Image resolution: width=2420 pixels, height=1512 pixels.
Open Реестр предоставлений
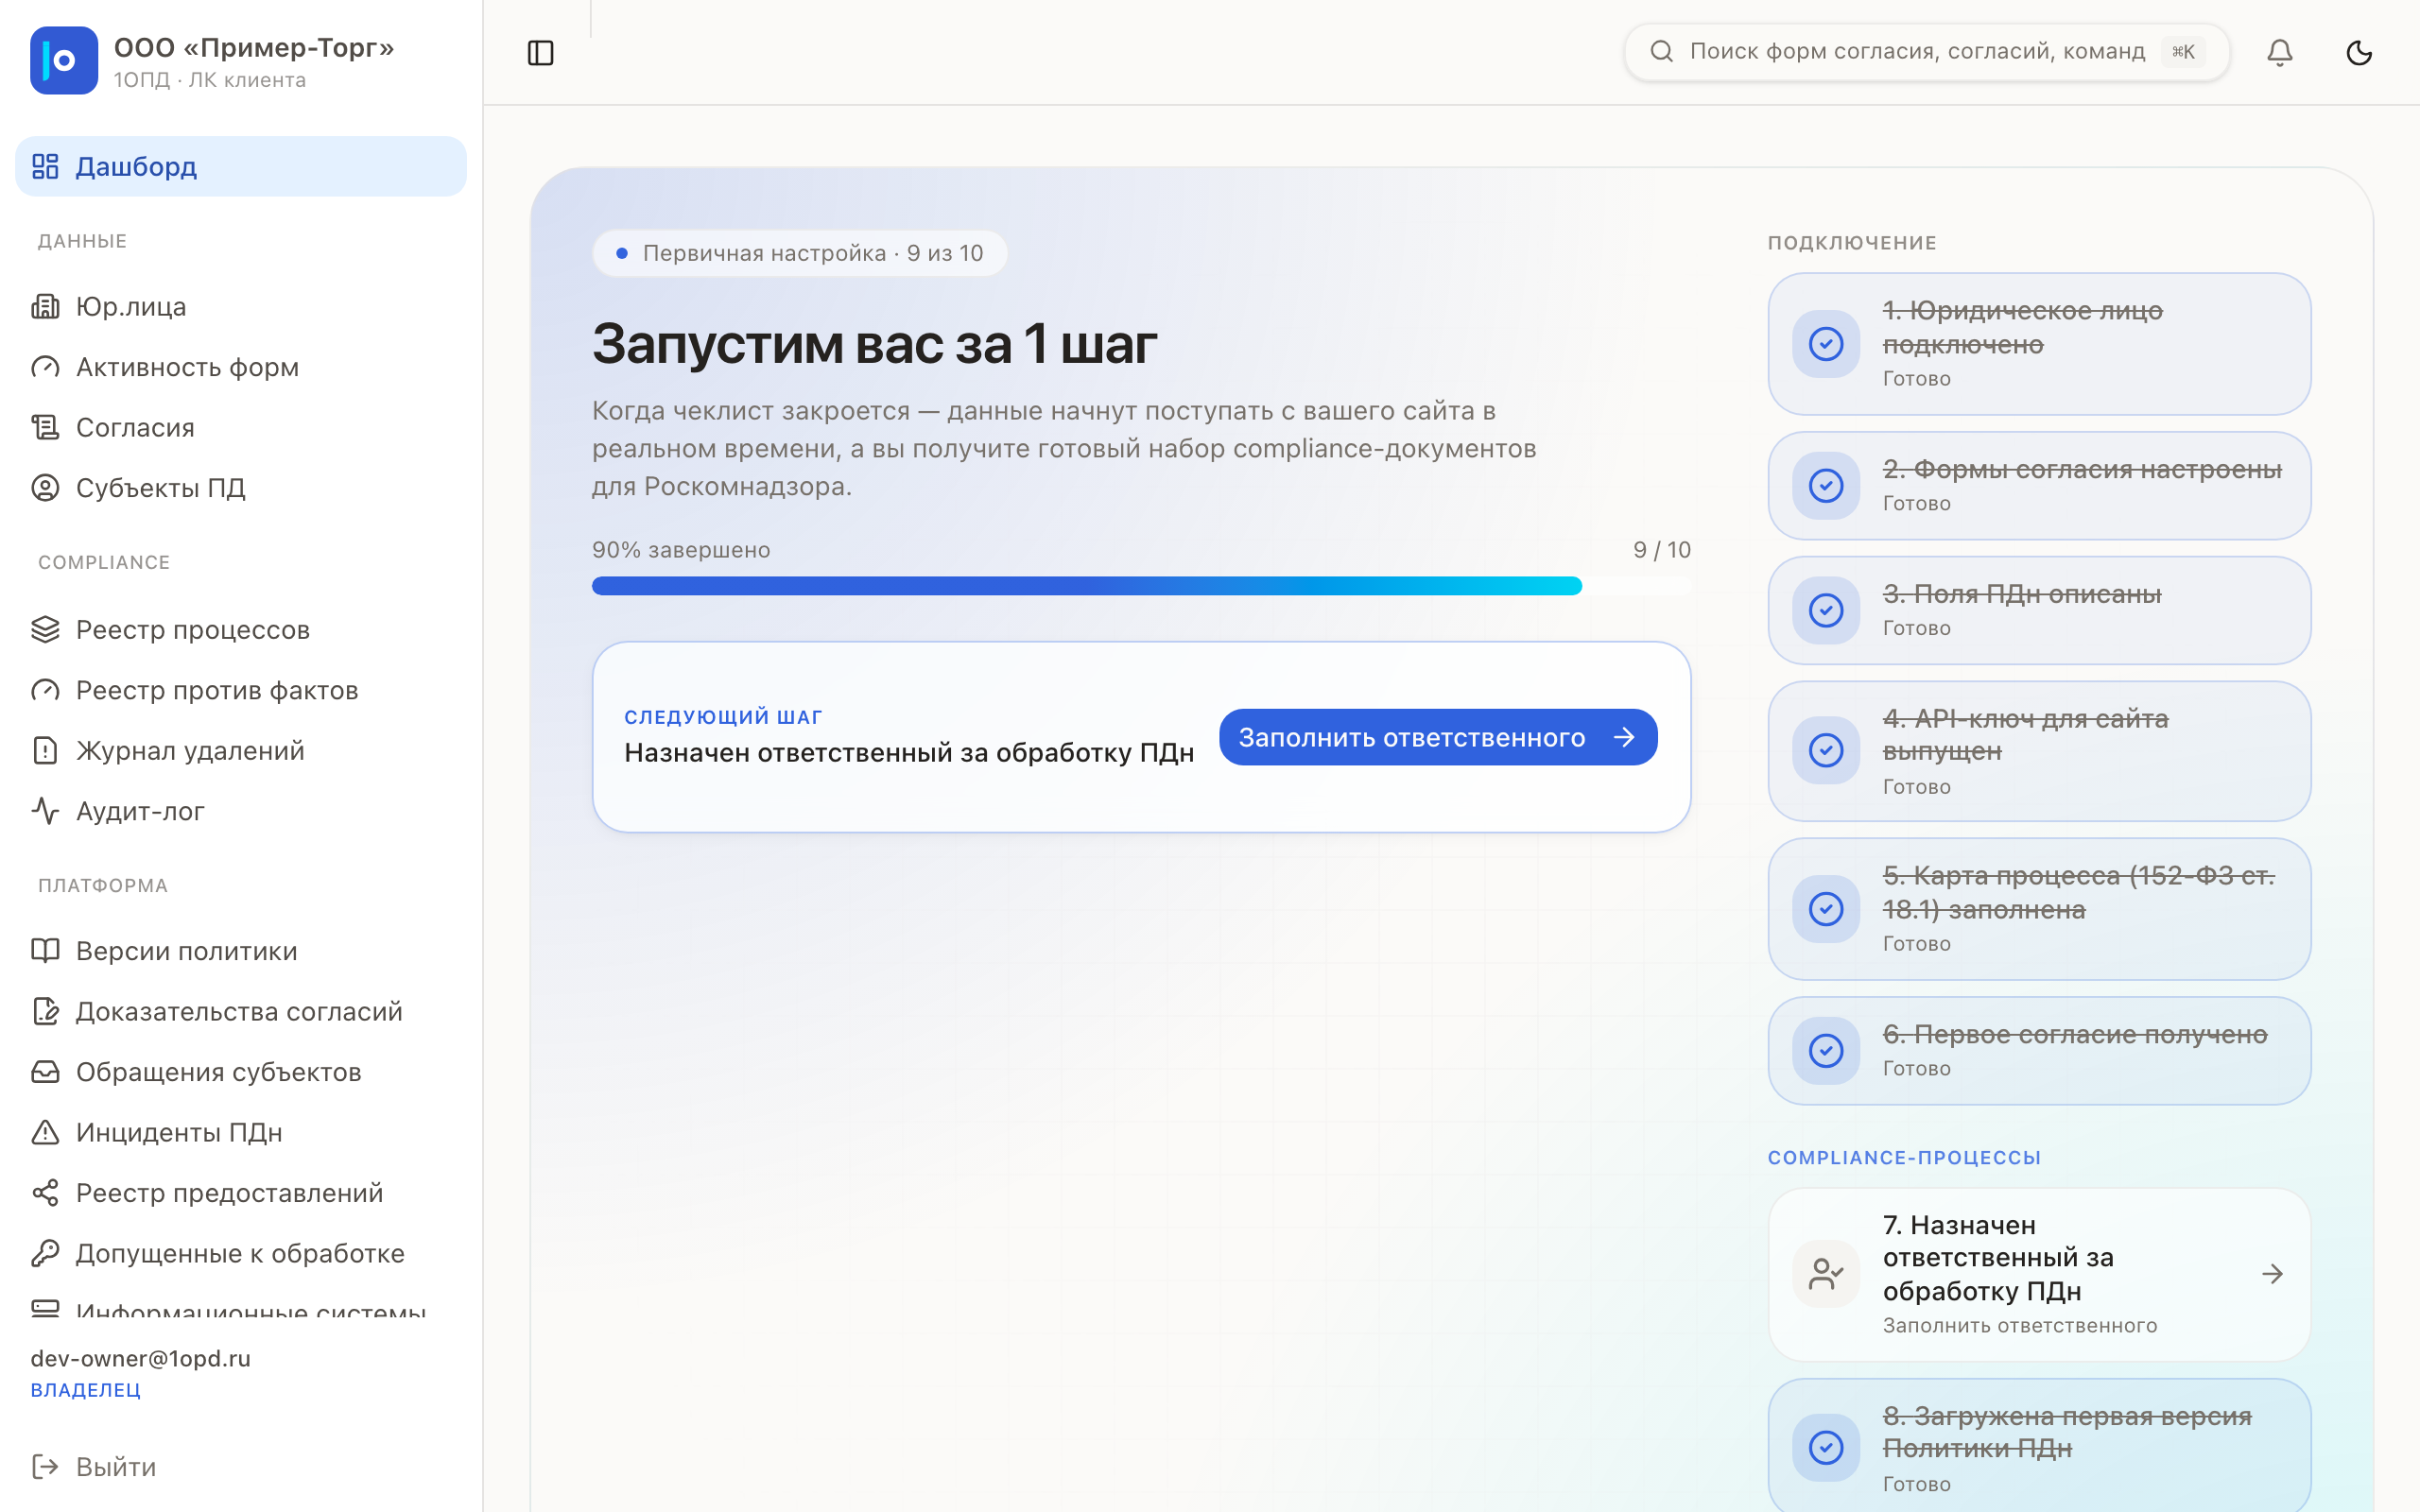[x=241, y=1193]
